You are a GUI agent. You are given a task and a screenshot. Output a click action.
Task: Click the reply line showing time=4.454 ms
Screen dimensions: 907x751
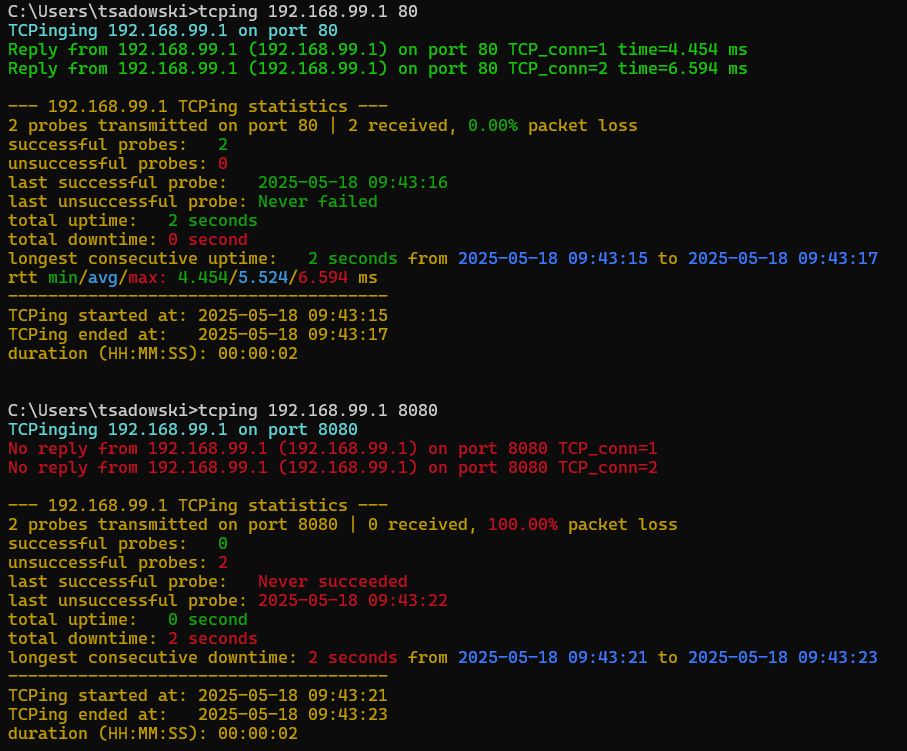pos(377,50)
